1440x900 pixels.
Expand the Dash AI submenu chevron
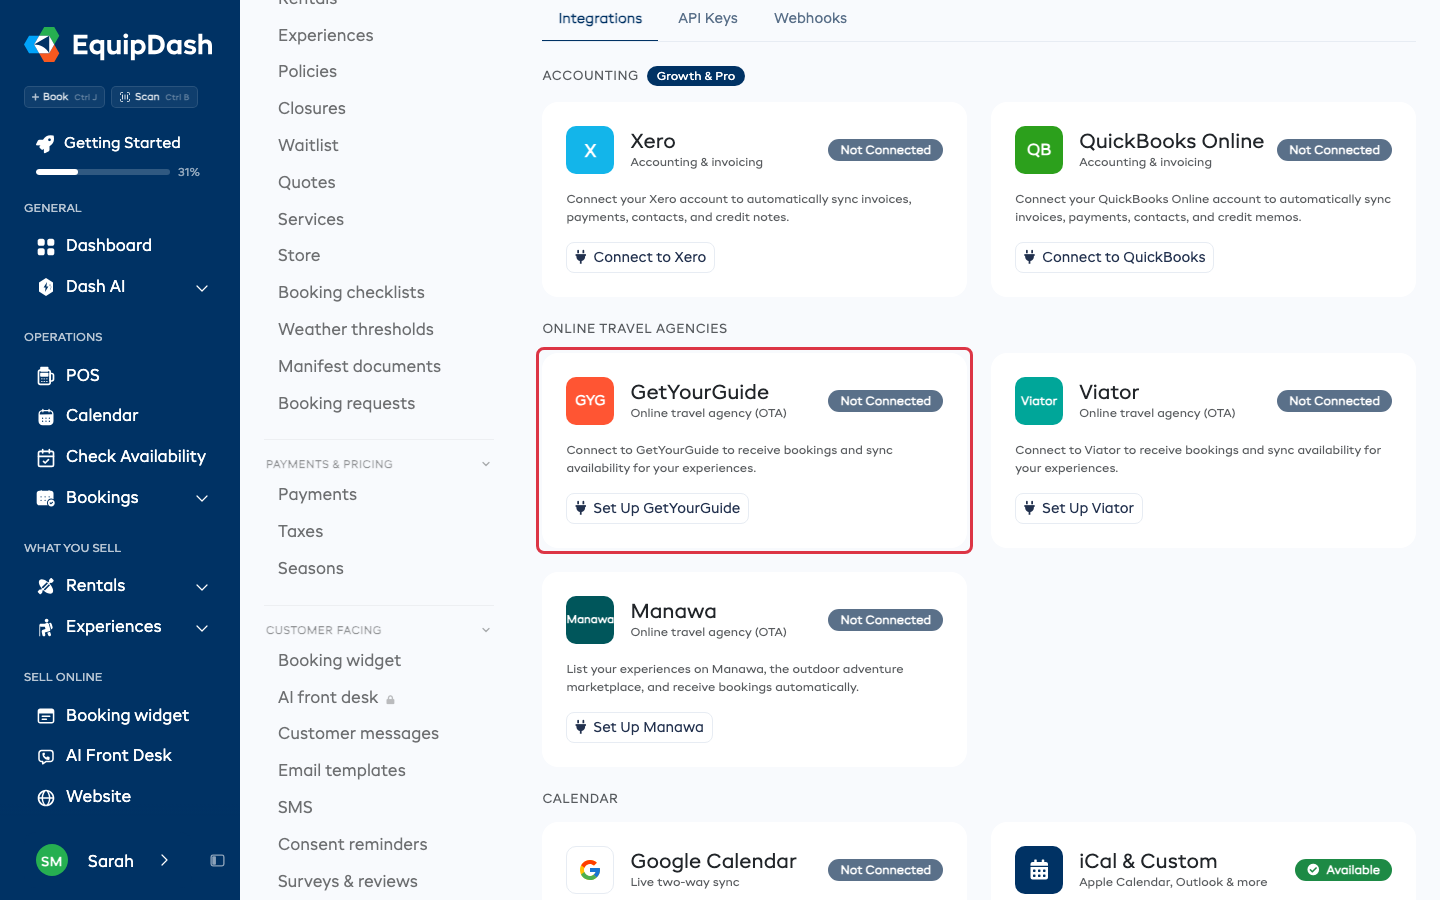click(202, 288)
